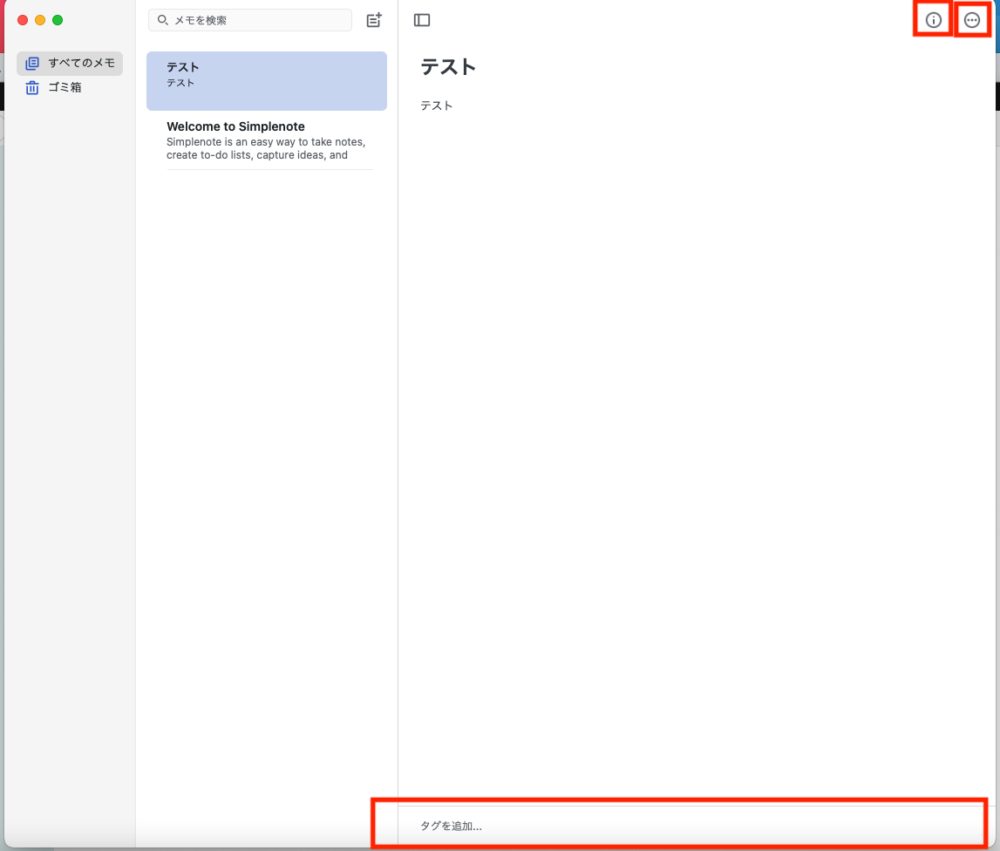
Task: Place cursor in the テスト heading of editor
Action: point(448,67)
